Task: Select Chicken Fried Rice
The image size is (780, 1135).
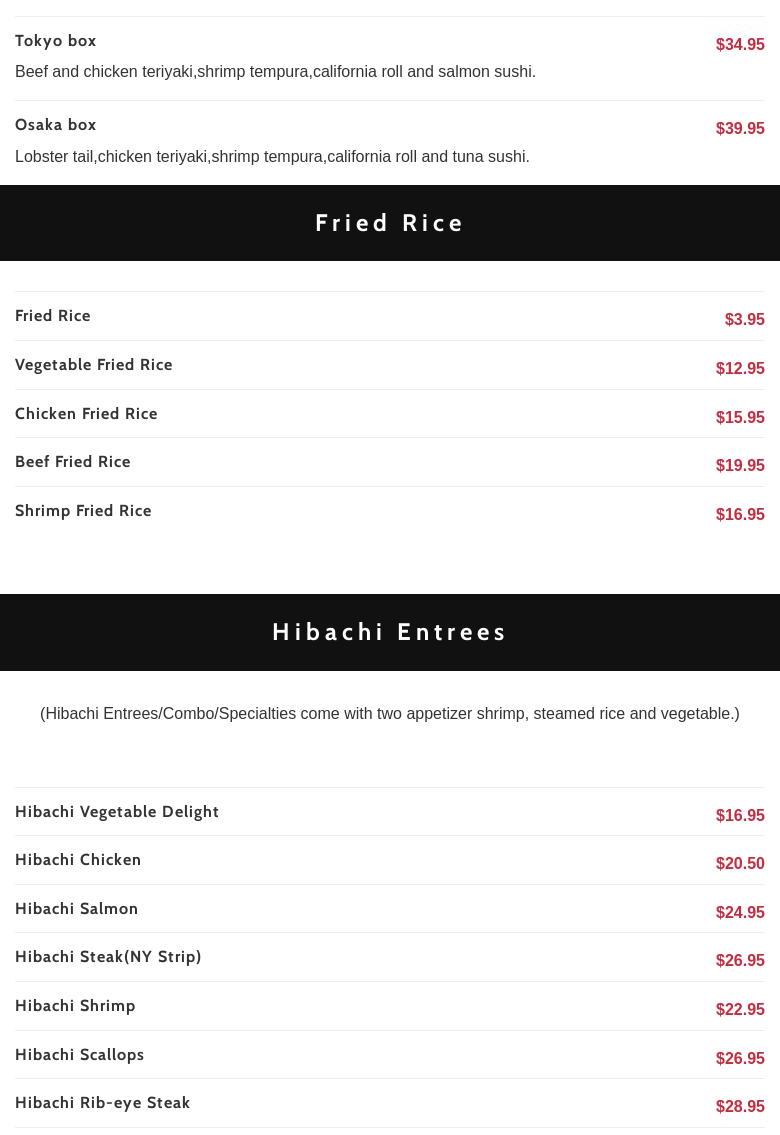Action: tap(87, 414)
